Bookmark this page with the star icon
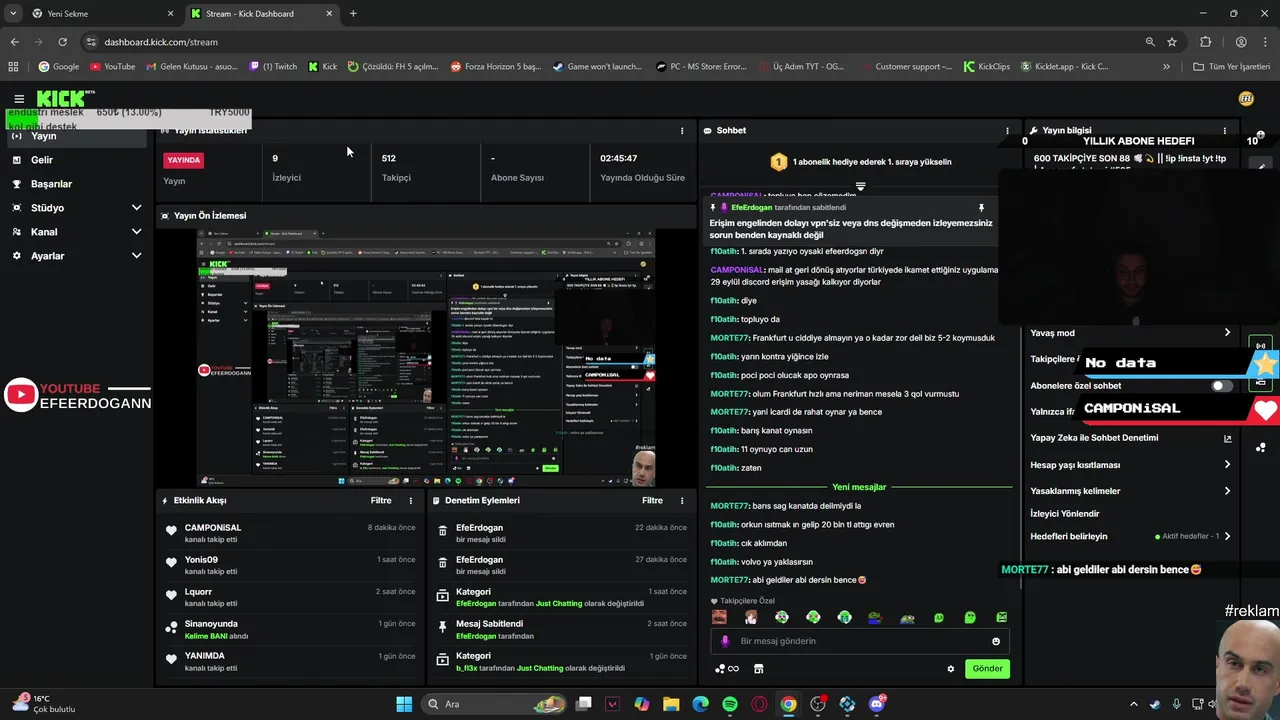1280x720 pixels. 1172,42
